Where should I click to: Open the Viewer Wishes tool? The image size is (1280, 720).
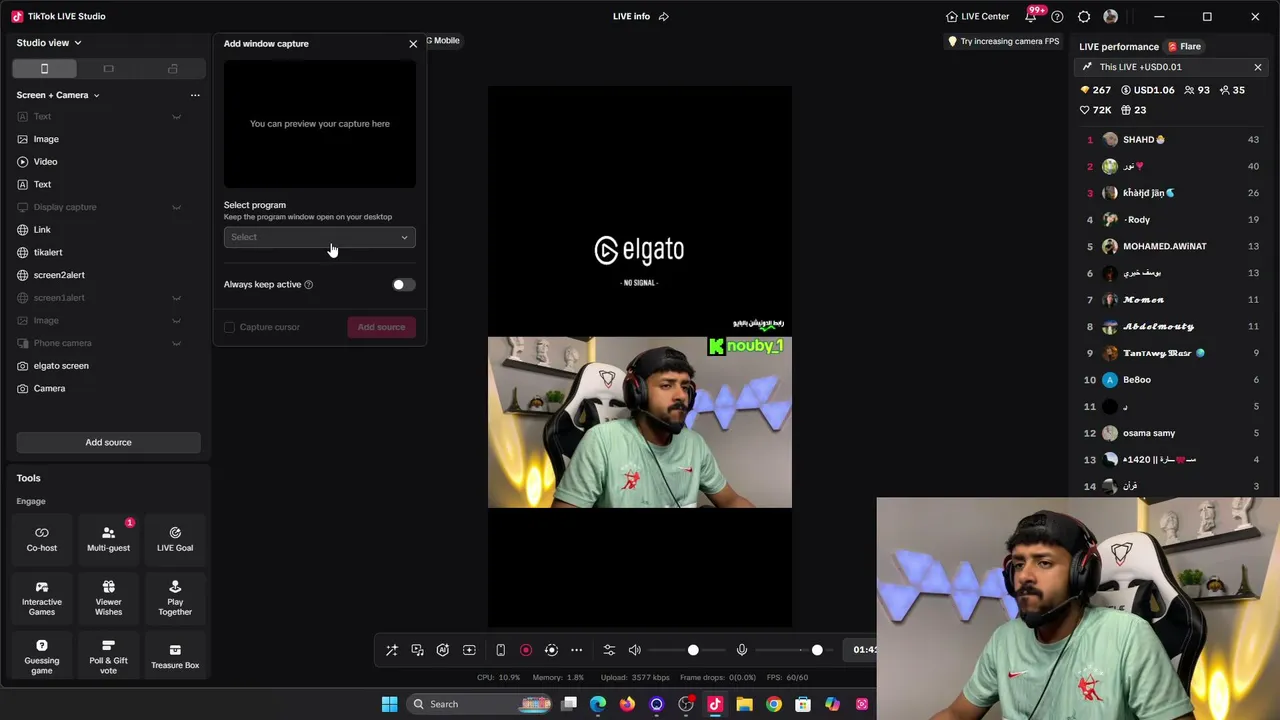108,598
